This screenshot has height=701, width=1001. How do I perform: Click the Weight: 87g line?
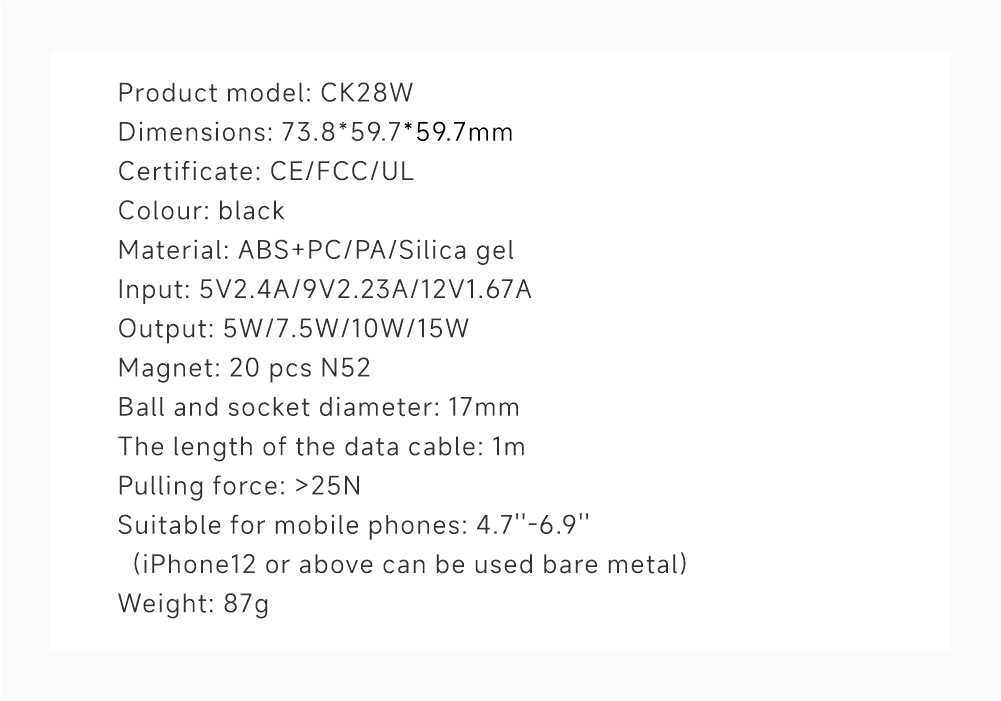pos(193,604)
